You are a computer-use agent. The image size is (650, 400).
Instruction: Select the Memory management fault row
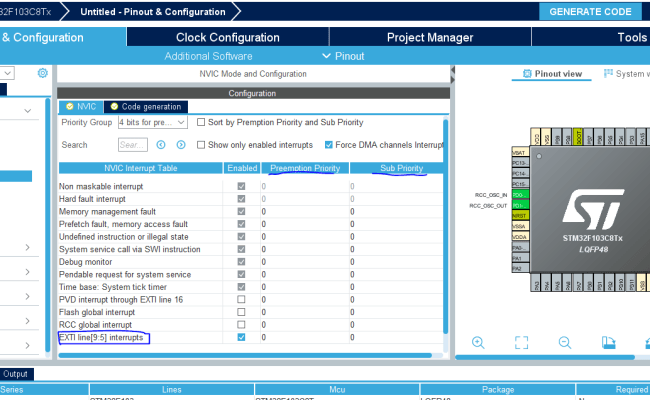[x=250, y=211]
